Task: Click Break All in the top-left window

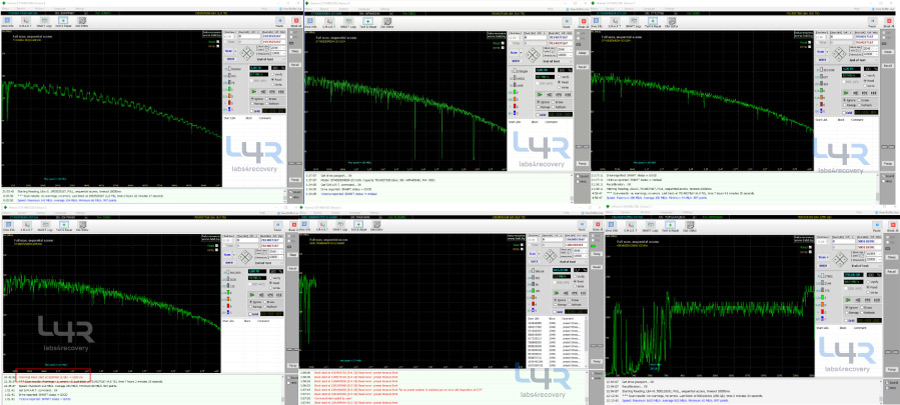Action: tap(296, 22)
